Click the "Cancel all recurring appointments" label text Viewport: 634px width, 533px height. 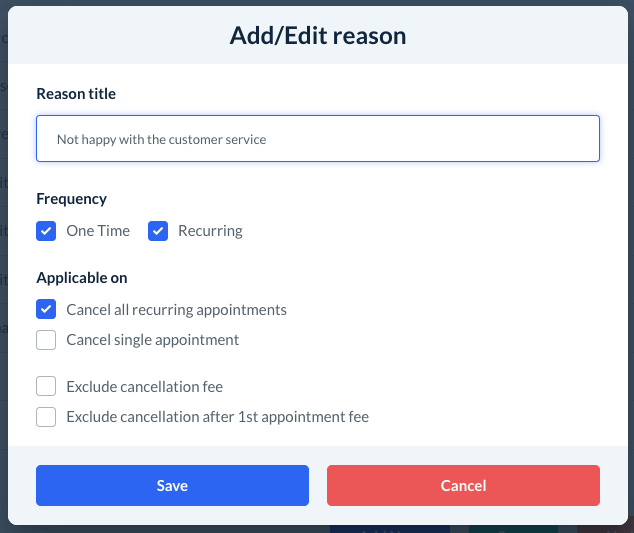pyautogui.click(x=176, y=310)
